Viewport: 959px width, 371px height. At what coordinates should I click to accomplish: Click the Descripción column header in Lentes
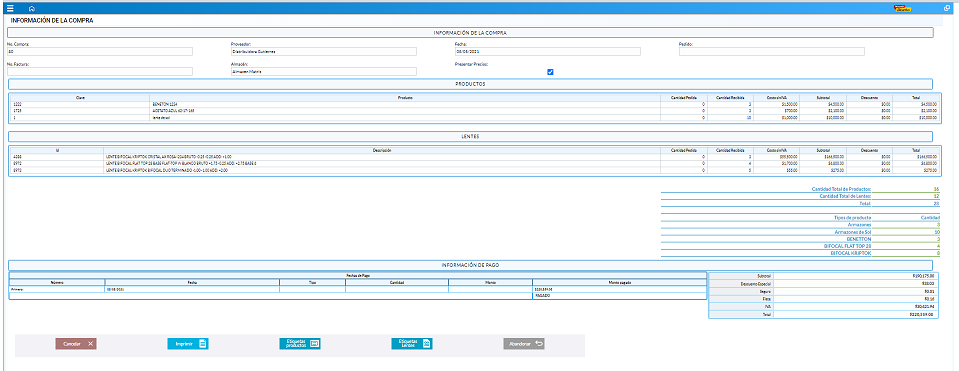[x=382, y=150]
